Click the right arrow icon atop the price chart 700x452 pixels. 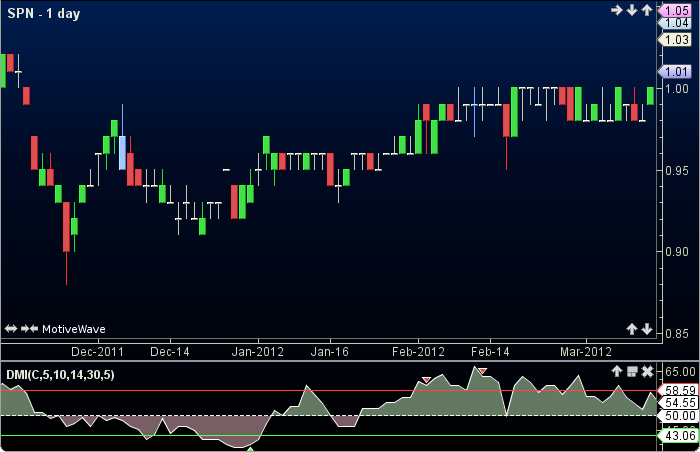click(617, 10)
